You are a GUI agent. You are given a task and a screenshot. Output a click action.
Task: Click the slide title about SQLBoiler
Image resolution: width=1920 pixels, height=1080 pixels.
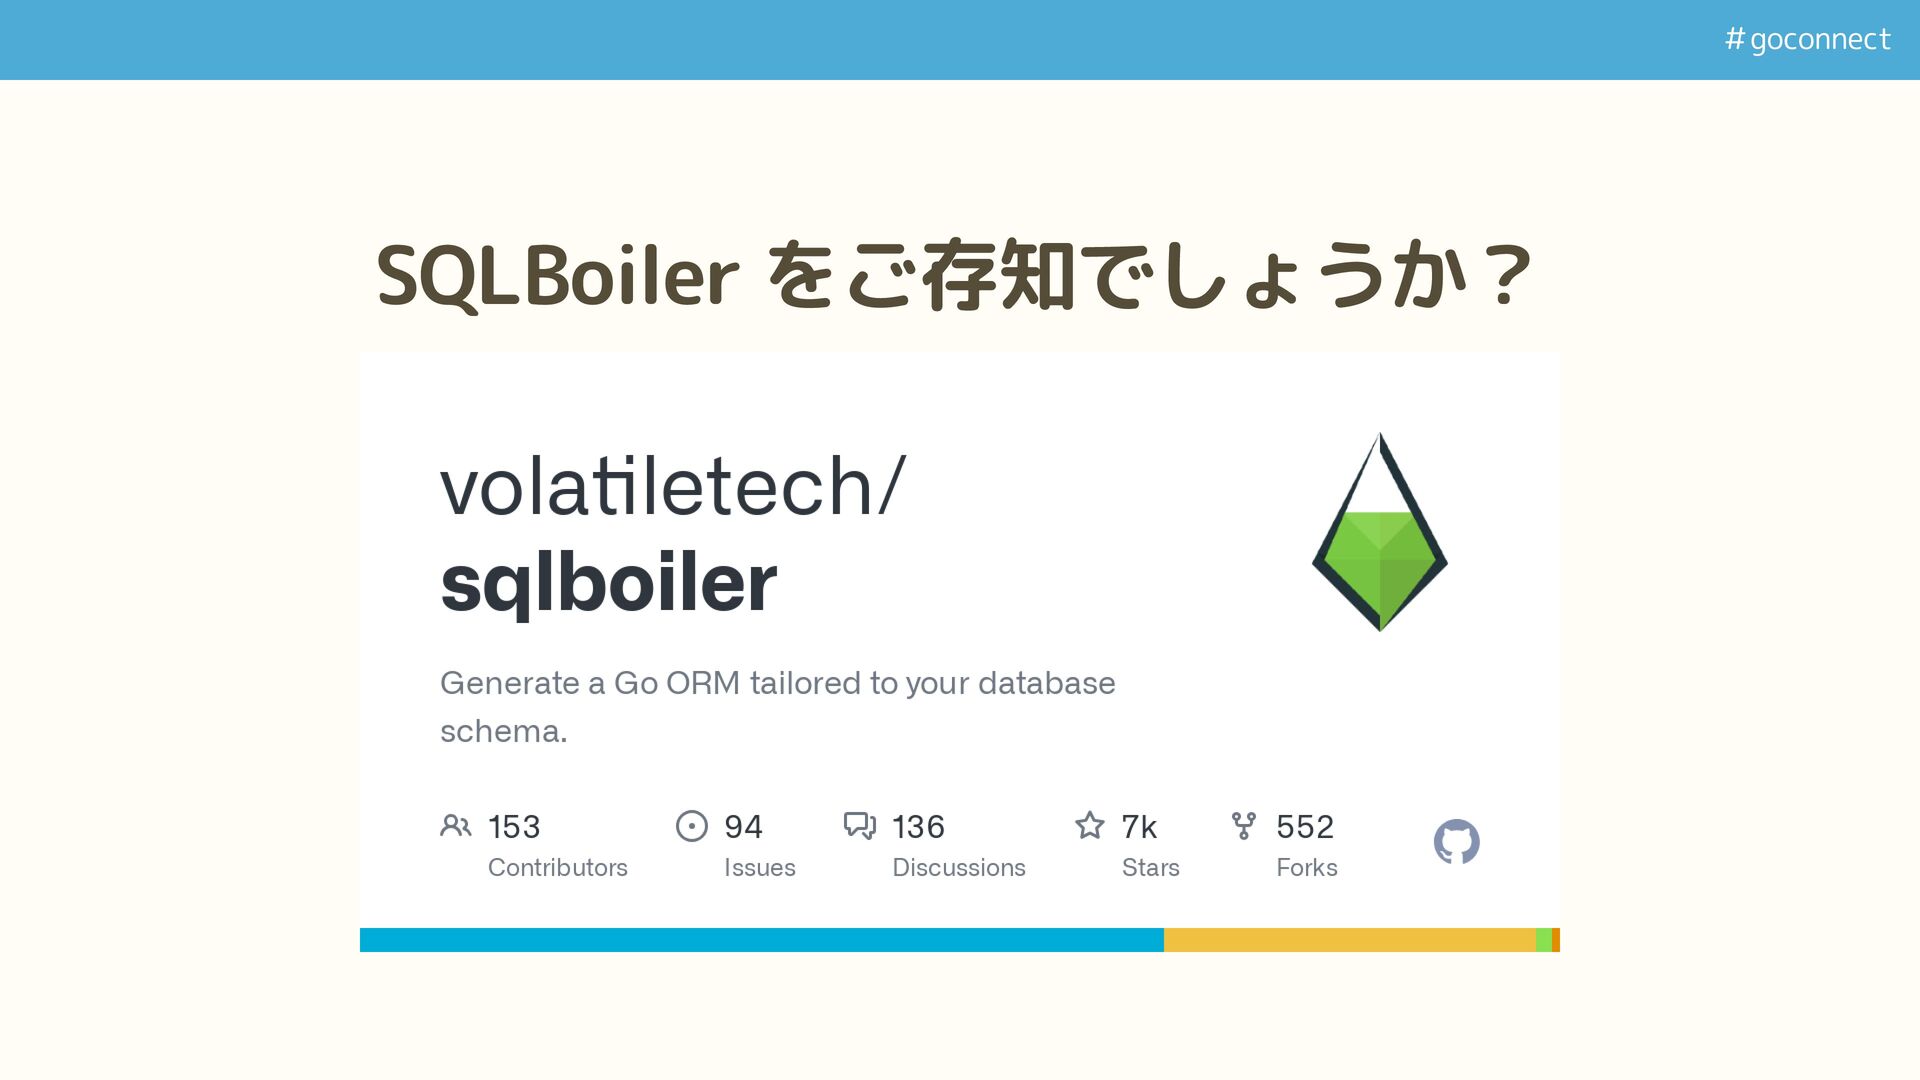coord(955,275)
